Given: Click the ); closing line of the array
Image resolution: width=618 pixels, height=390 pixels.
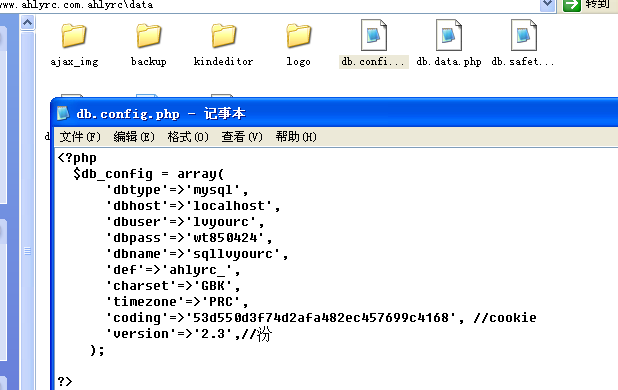Looking at the screenshot, I should point(97,350).
